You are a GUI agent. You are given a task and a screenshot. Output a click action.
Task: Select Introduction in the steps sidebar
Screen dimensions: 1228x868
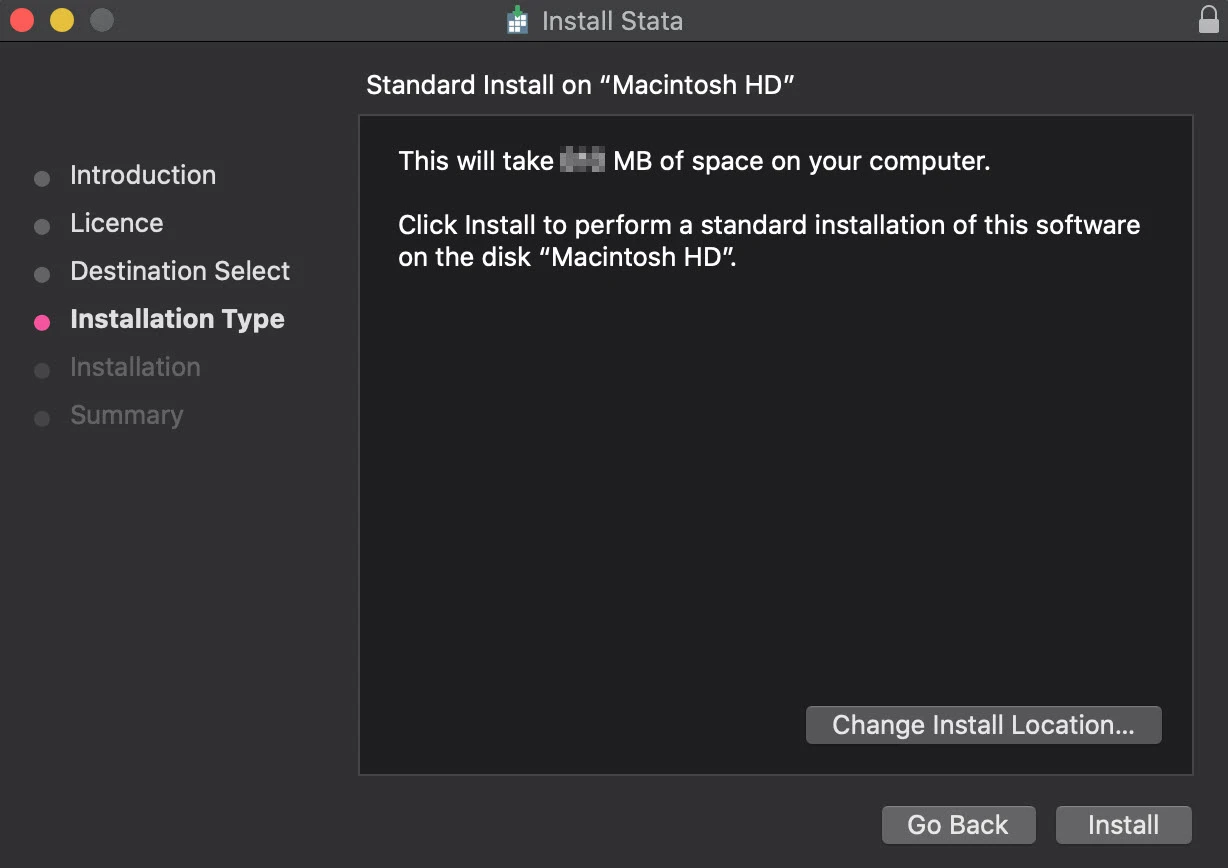tap(142, 175)
